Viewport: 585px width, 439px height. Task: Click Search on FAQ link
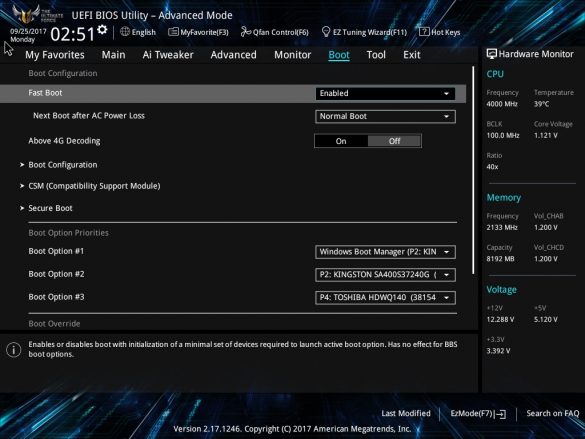(x=553, y=413)
